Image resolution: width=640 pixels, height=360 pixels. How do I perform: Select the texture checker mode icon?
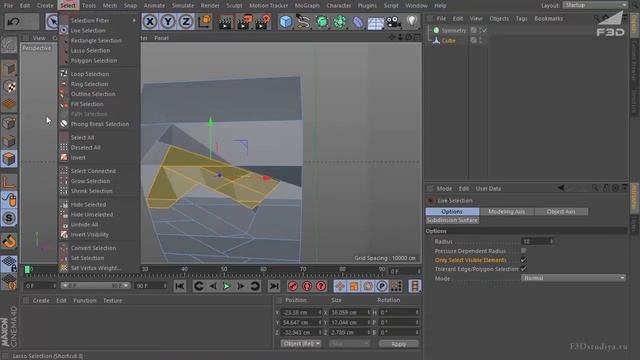pos(9,87)
